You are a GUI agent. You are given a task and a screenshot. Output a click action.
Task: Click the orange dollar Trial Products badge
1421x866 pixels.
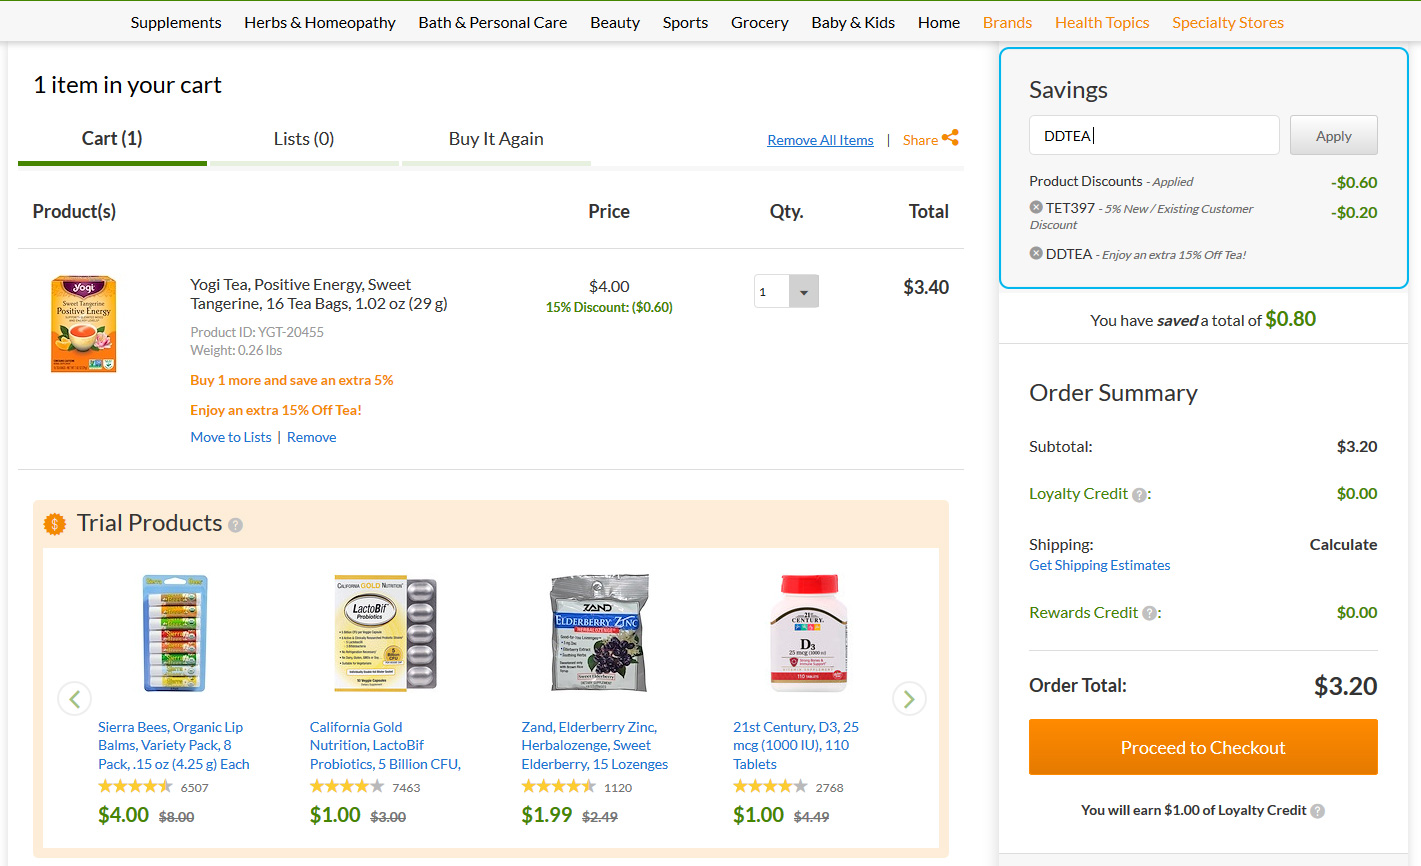(55, 523)
